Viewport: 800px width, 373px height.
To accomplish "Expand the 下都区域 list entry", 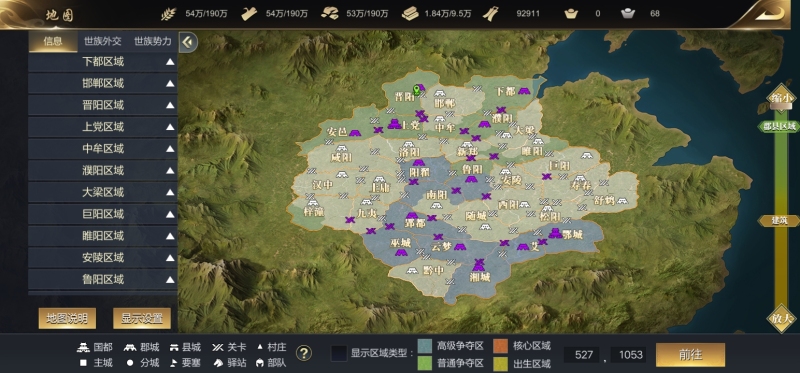I will point(103,62).
